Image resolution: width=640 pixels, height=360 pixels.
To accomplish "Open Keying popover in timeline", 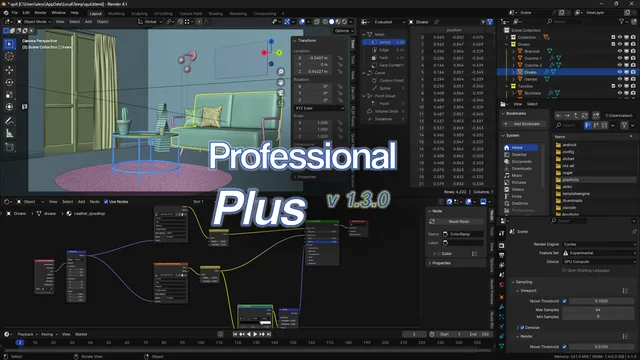I will [x=49, y=334].
